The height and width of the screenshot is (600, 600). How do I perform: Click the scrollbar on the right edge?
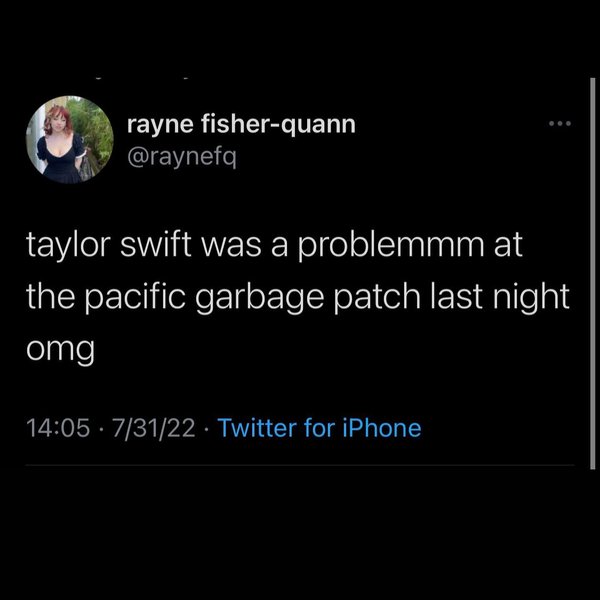click(x=592, y=274)
